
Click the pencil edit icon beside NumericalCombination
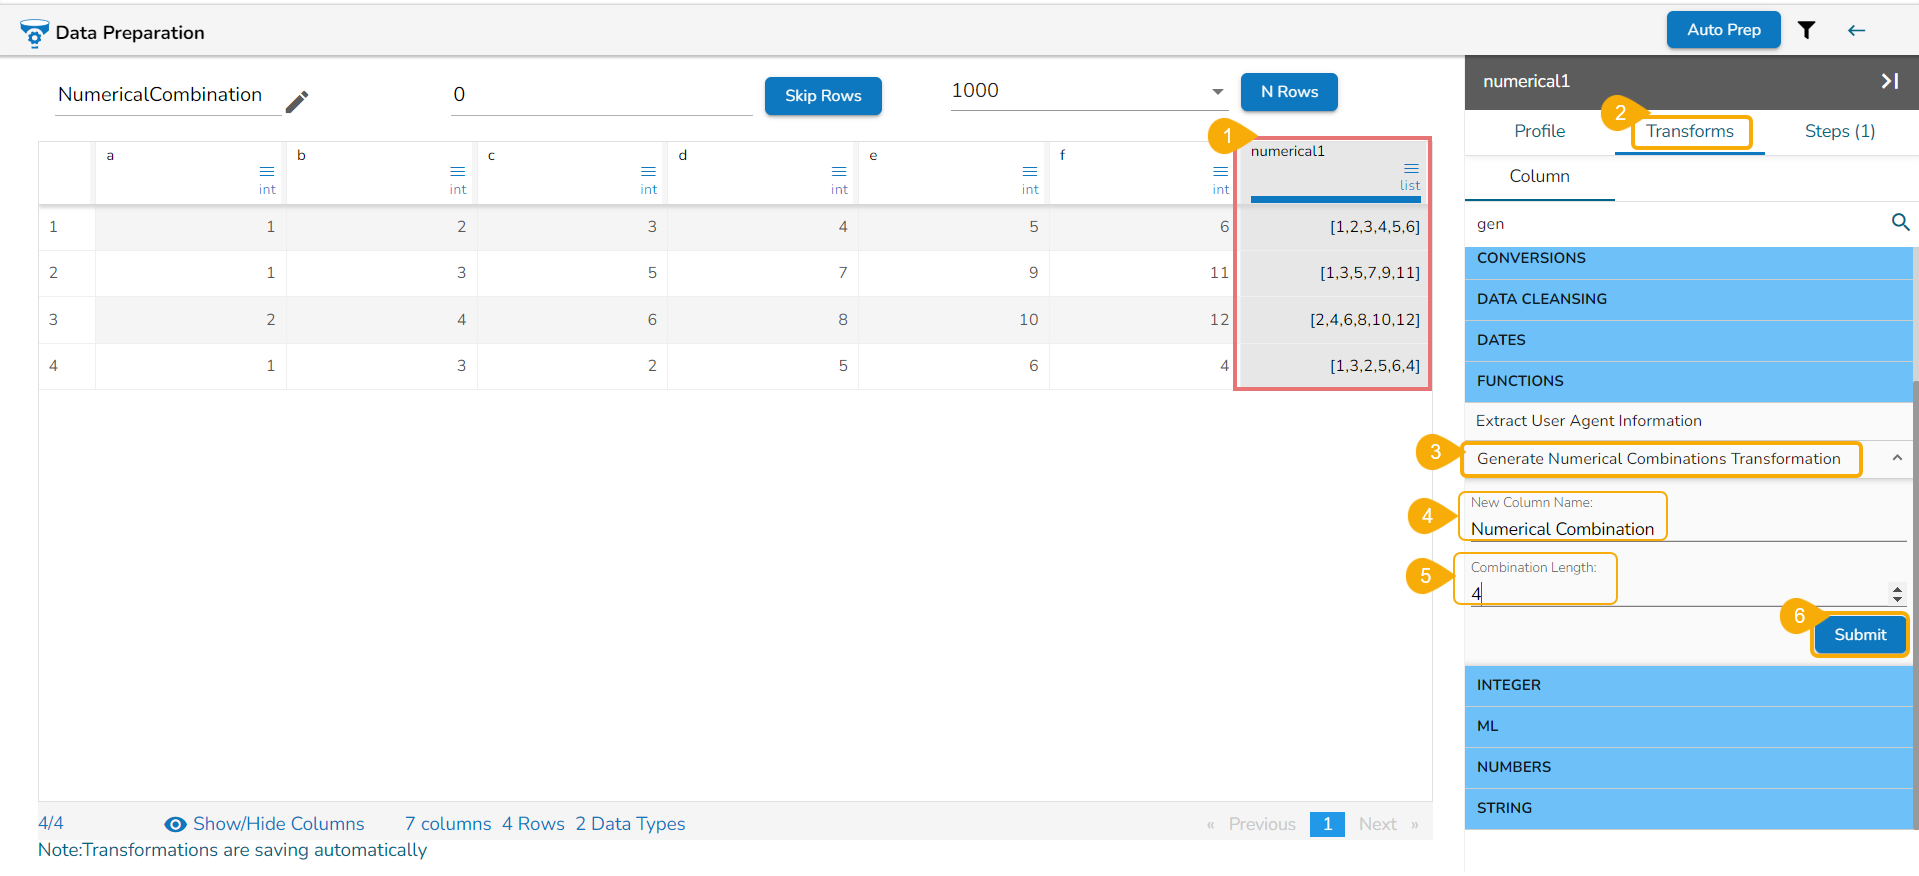(297, 101)
